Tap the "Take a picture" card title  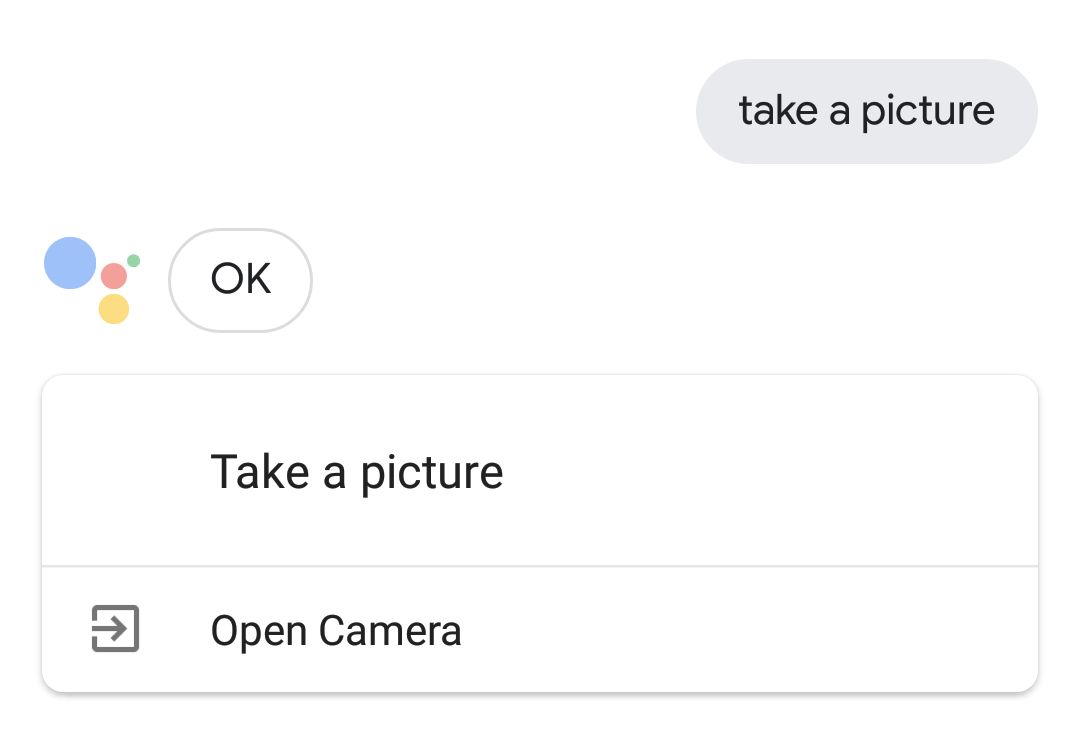(x=356, y=472)
